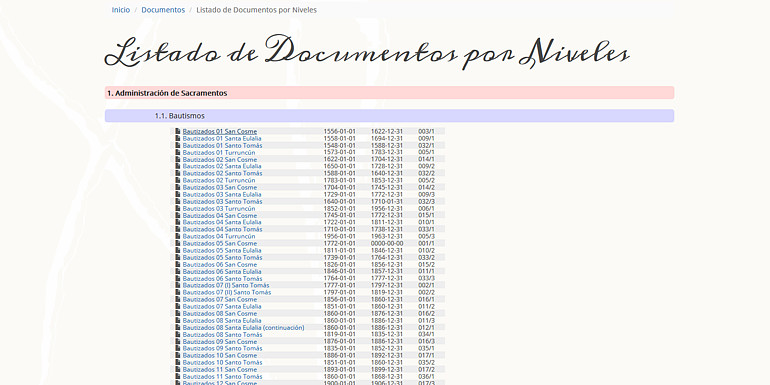Open the Bautizados 11 Santo Tomás document

(222, 376)
